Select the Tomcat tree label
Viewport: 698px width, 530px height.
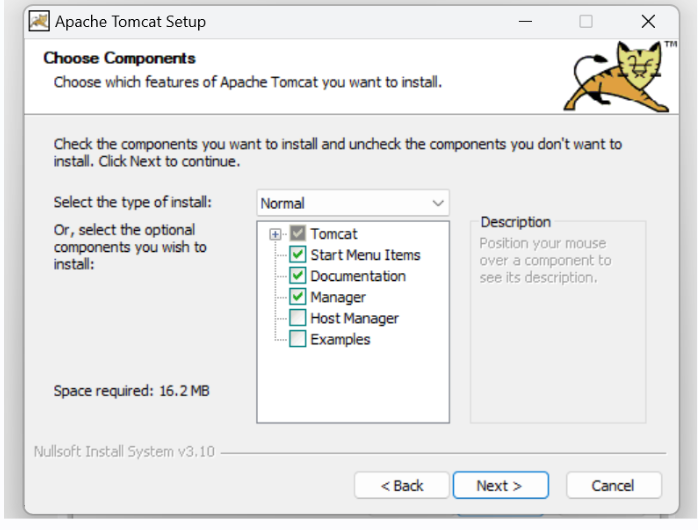[x=334, y=234]
